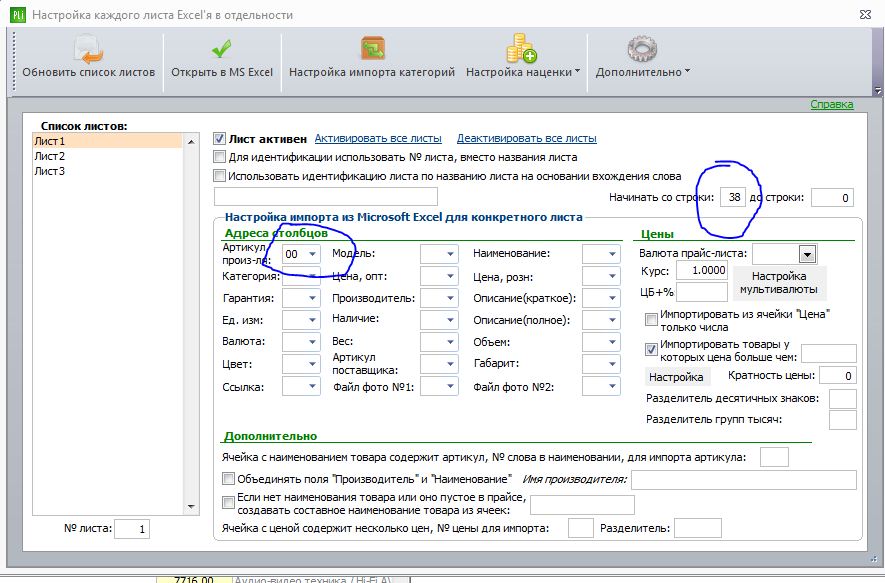Expand the toolbar overflow arrow at right edge
This screenshot has height=583, width=885.
tap(877, 90)
